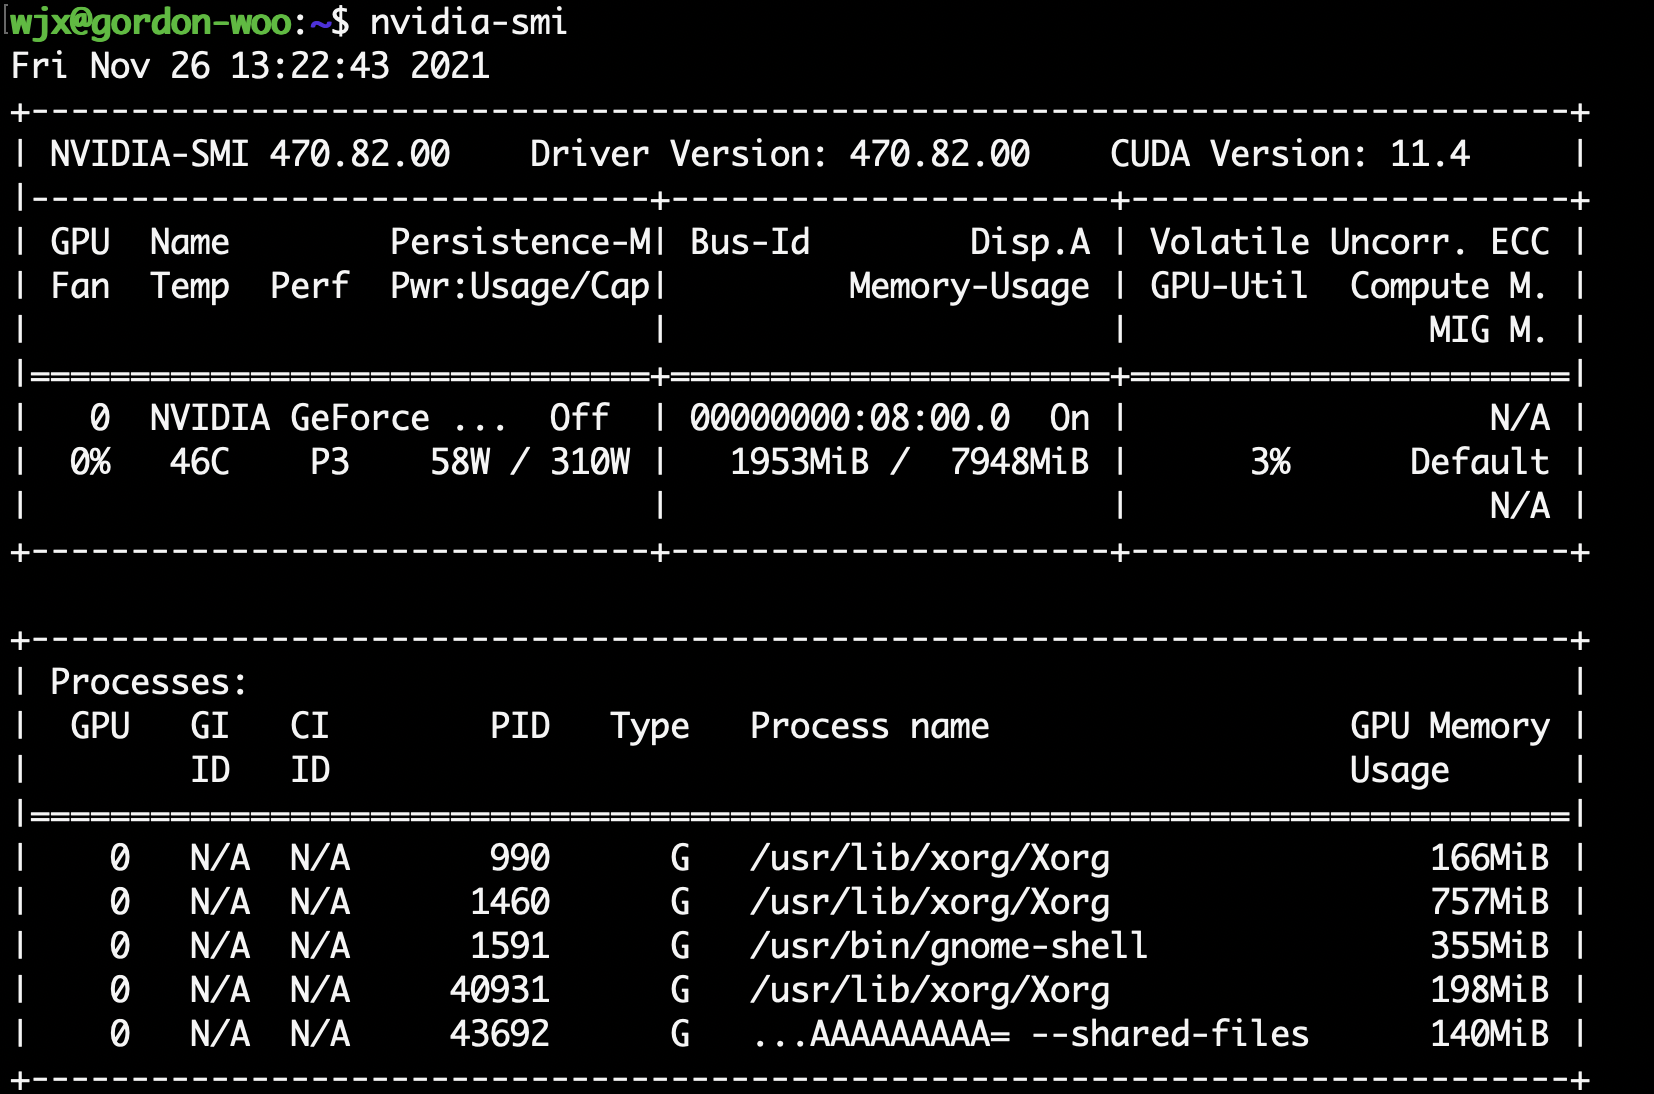Image resolution: width=1654 pixels, height=1094 pixels.
Task: Click the Bus-Id 00000000:08:00.0 value
Action: coord(846,417)
